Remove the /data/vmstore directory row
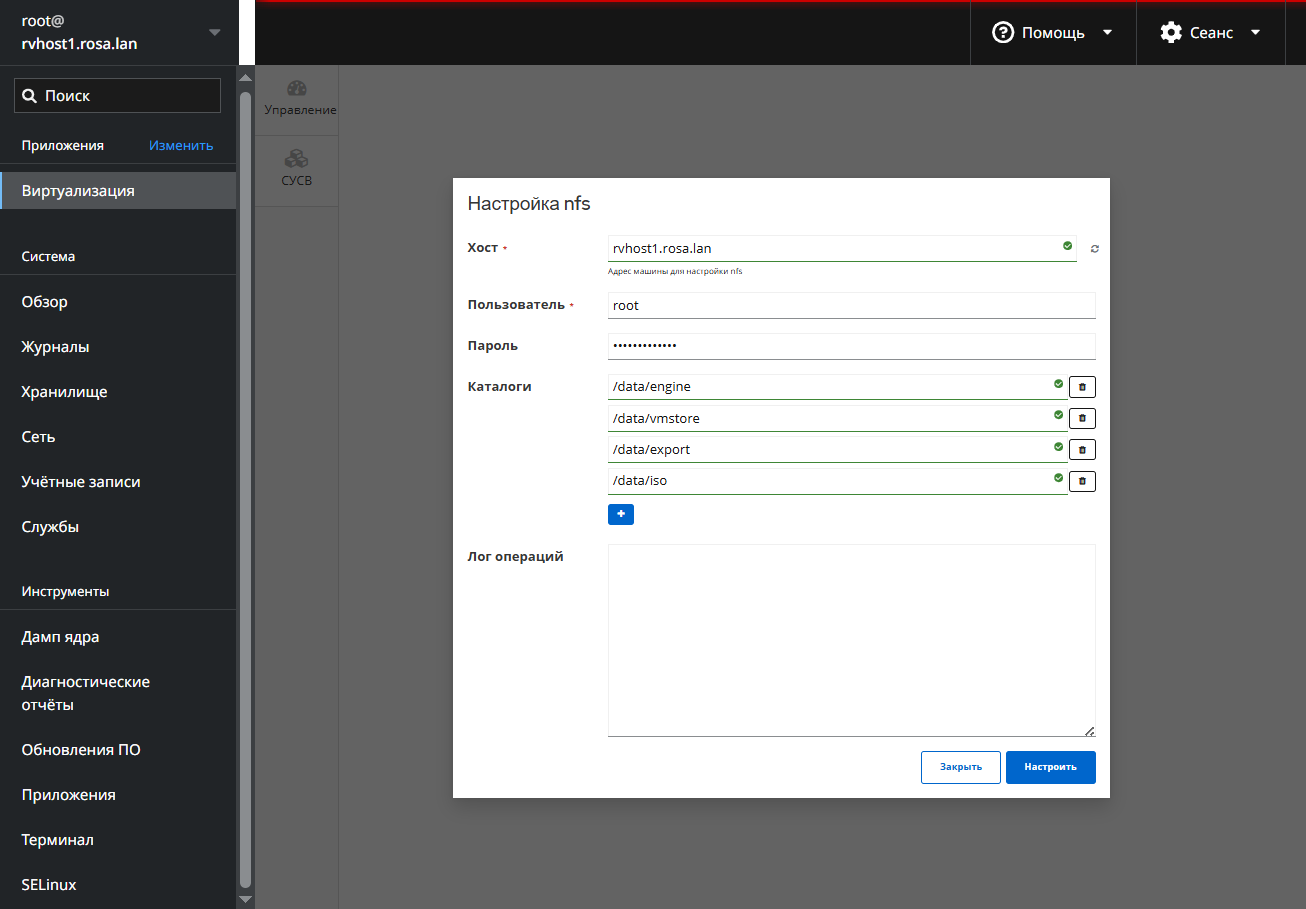Viewport: 1306px width, 909px height. click(1082, 418)
